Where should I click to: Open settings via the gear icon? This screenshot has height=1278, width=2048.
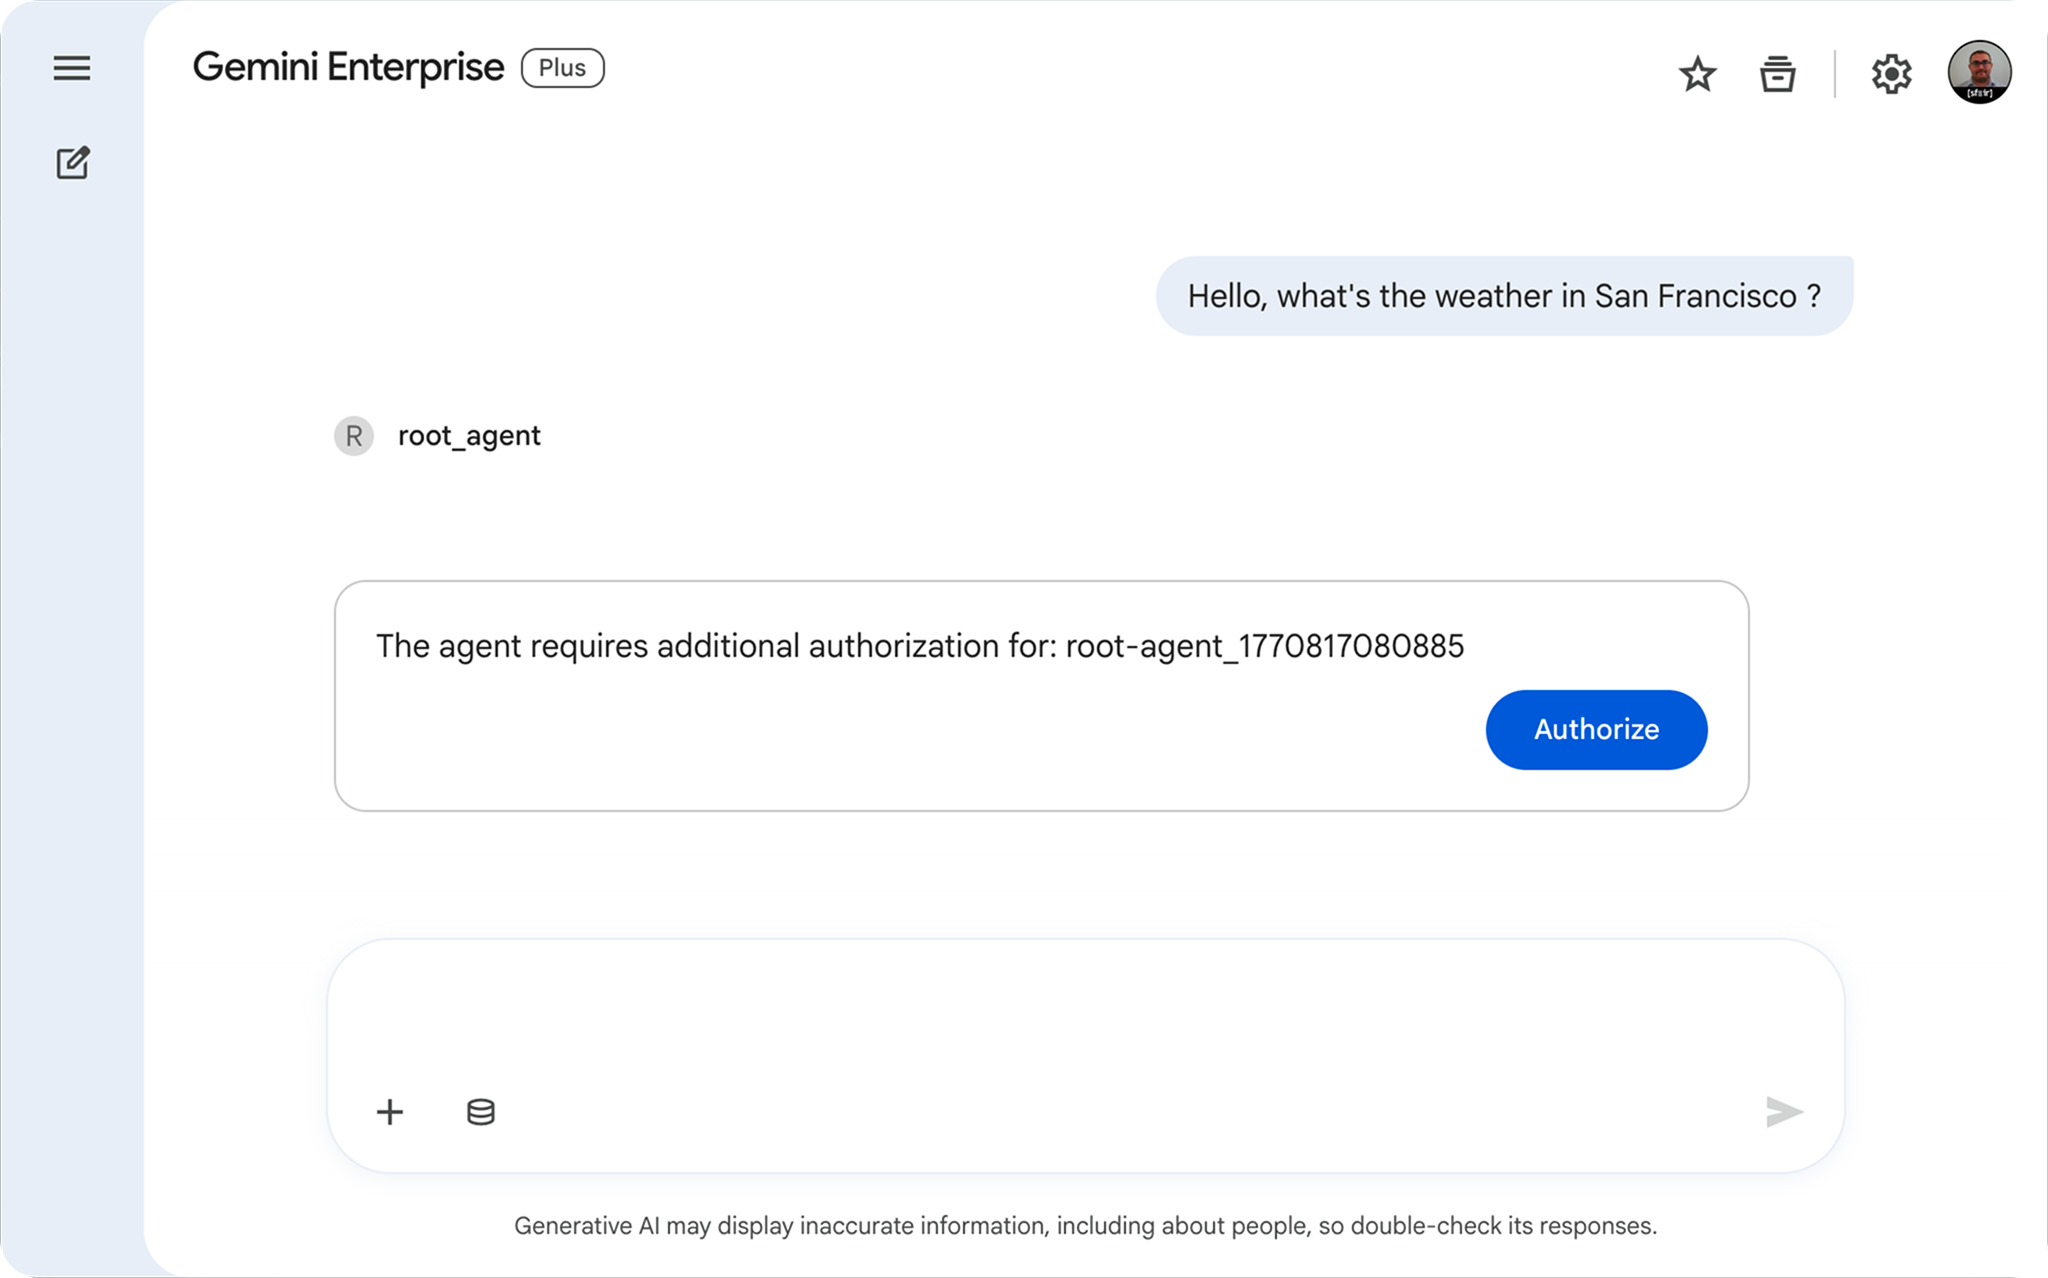point(1891,74)
